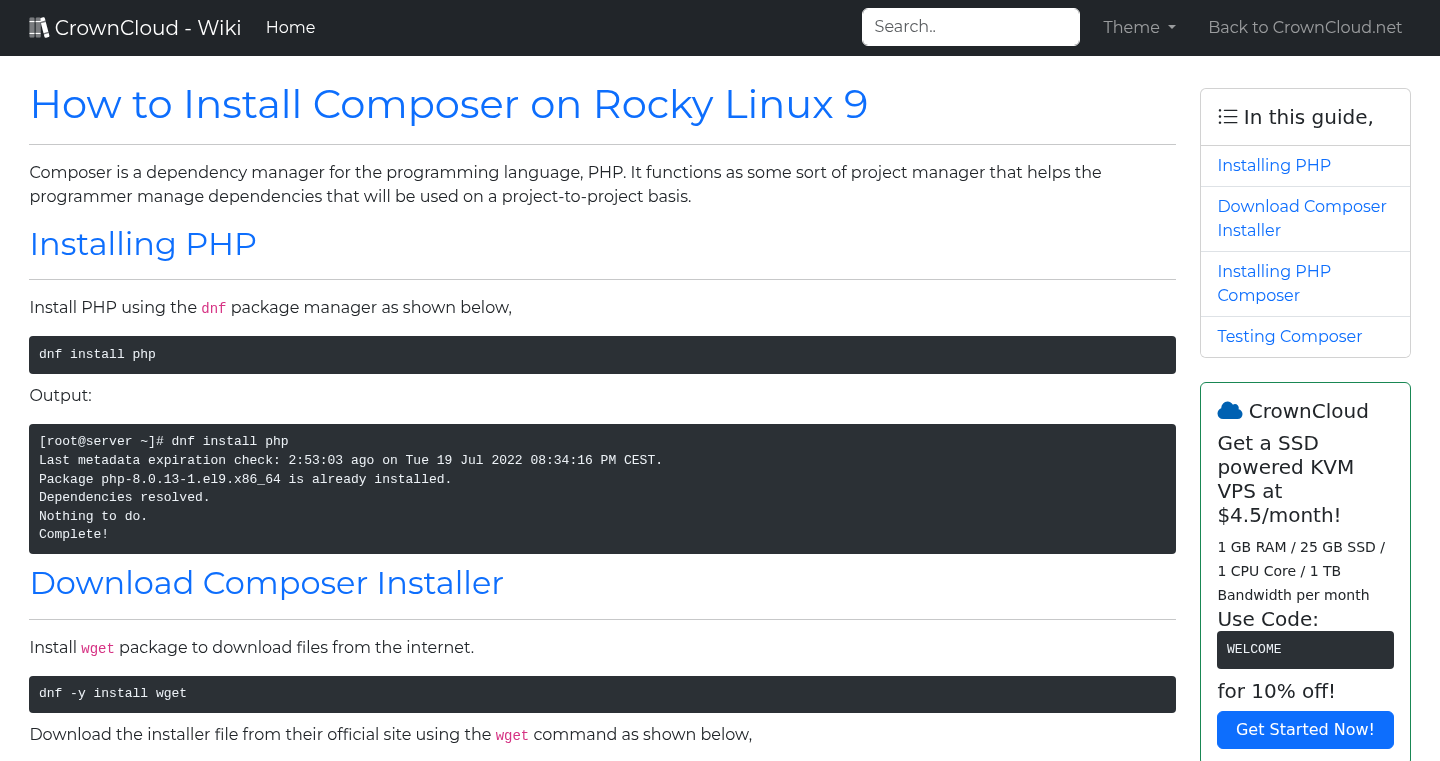
Task: Navigate via the 'Installing PHP Composer' link
Action: tap(1274, 283)
